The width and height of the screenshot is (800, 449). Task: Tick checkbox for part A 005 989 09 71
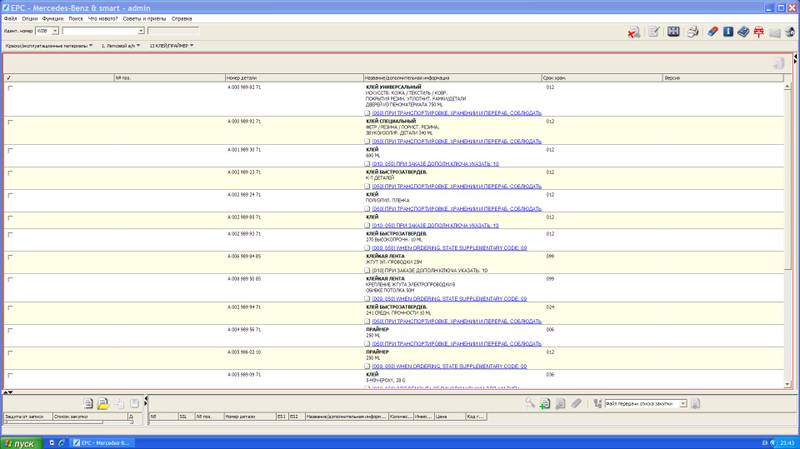tap(10, 375)
